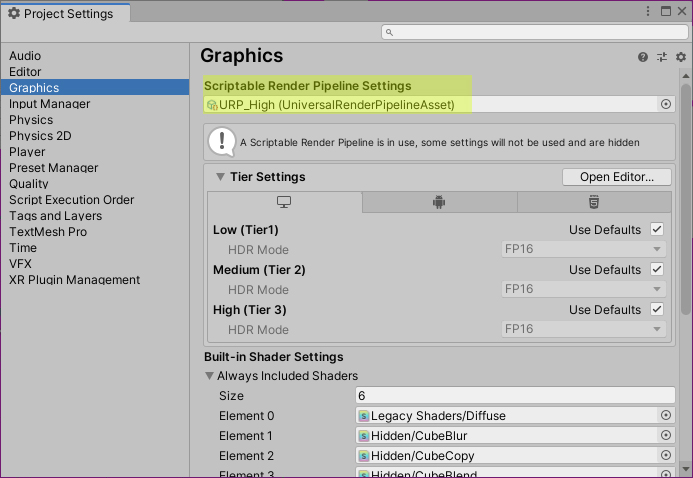This screenshot has width=693, height=478.
Task: Open object picker for URP_High asset
Action: point(666,104)
